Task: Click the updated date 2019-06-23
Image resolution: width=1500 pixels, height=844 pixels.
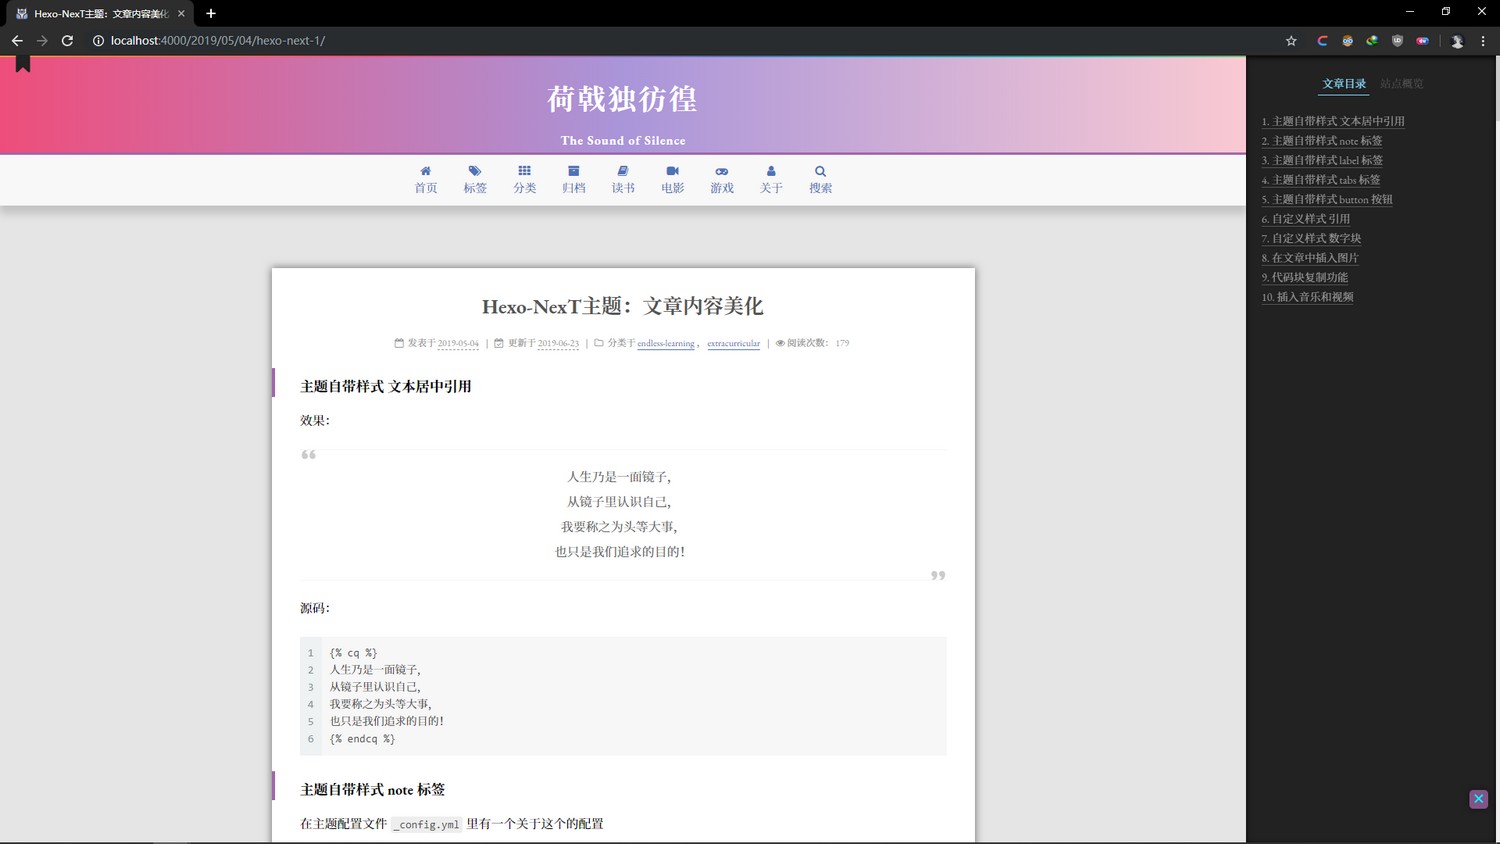Action: [558, 343]
